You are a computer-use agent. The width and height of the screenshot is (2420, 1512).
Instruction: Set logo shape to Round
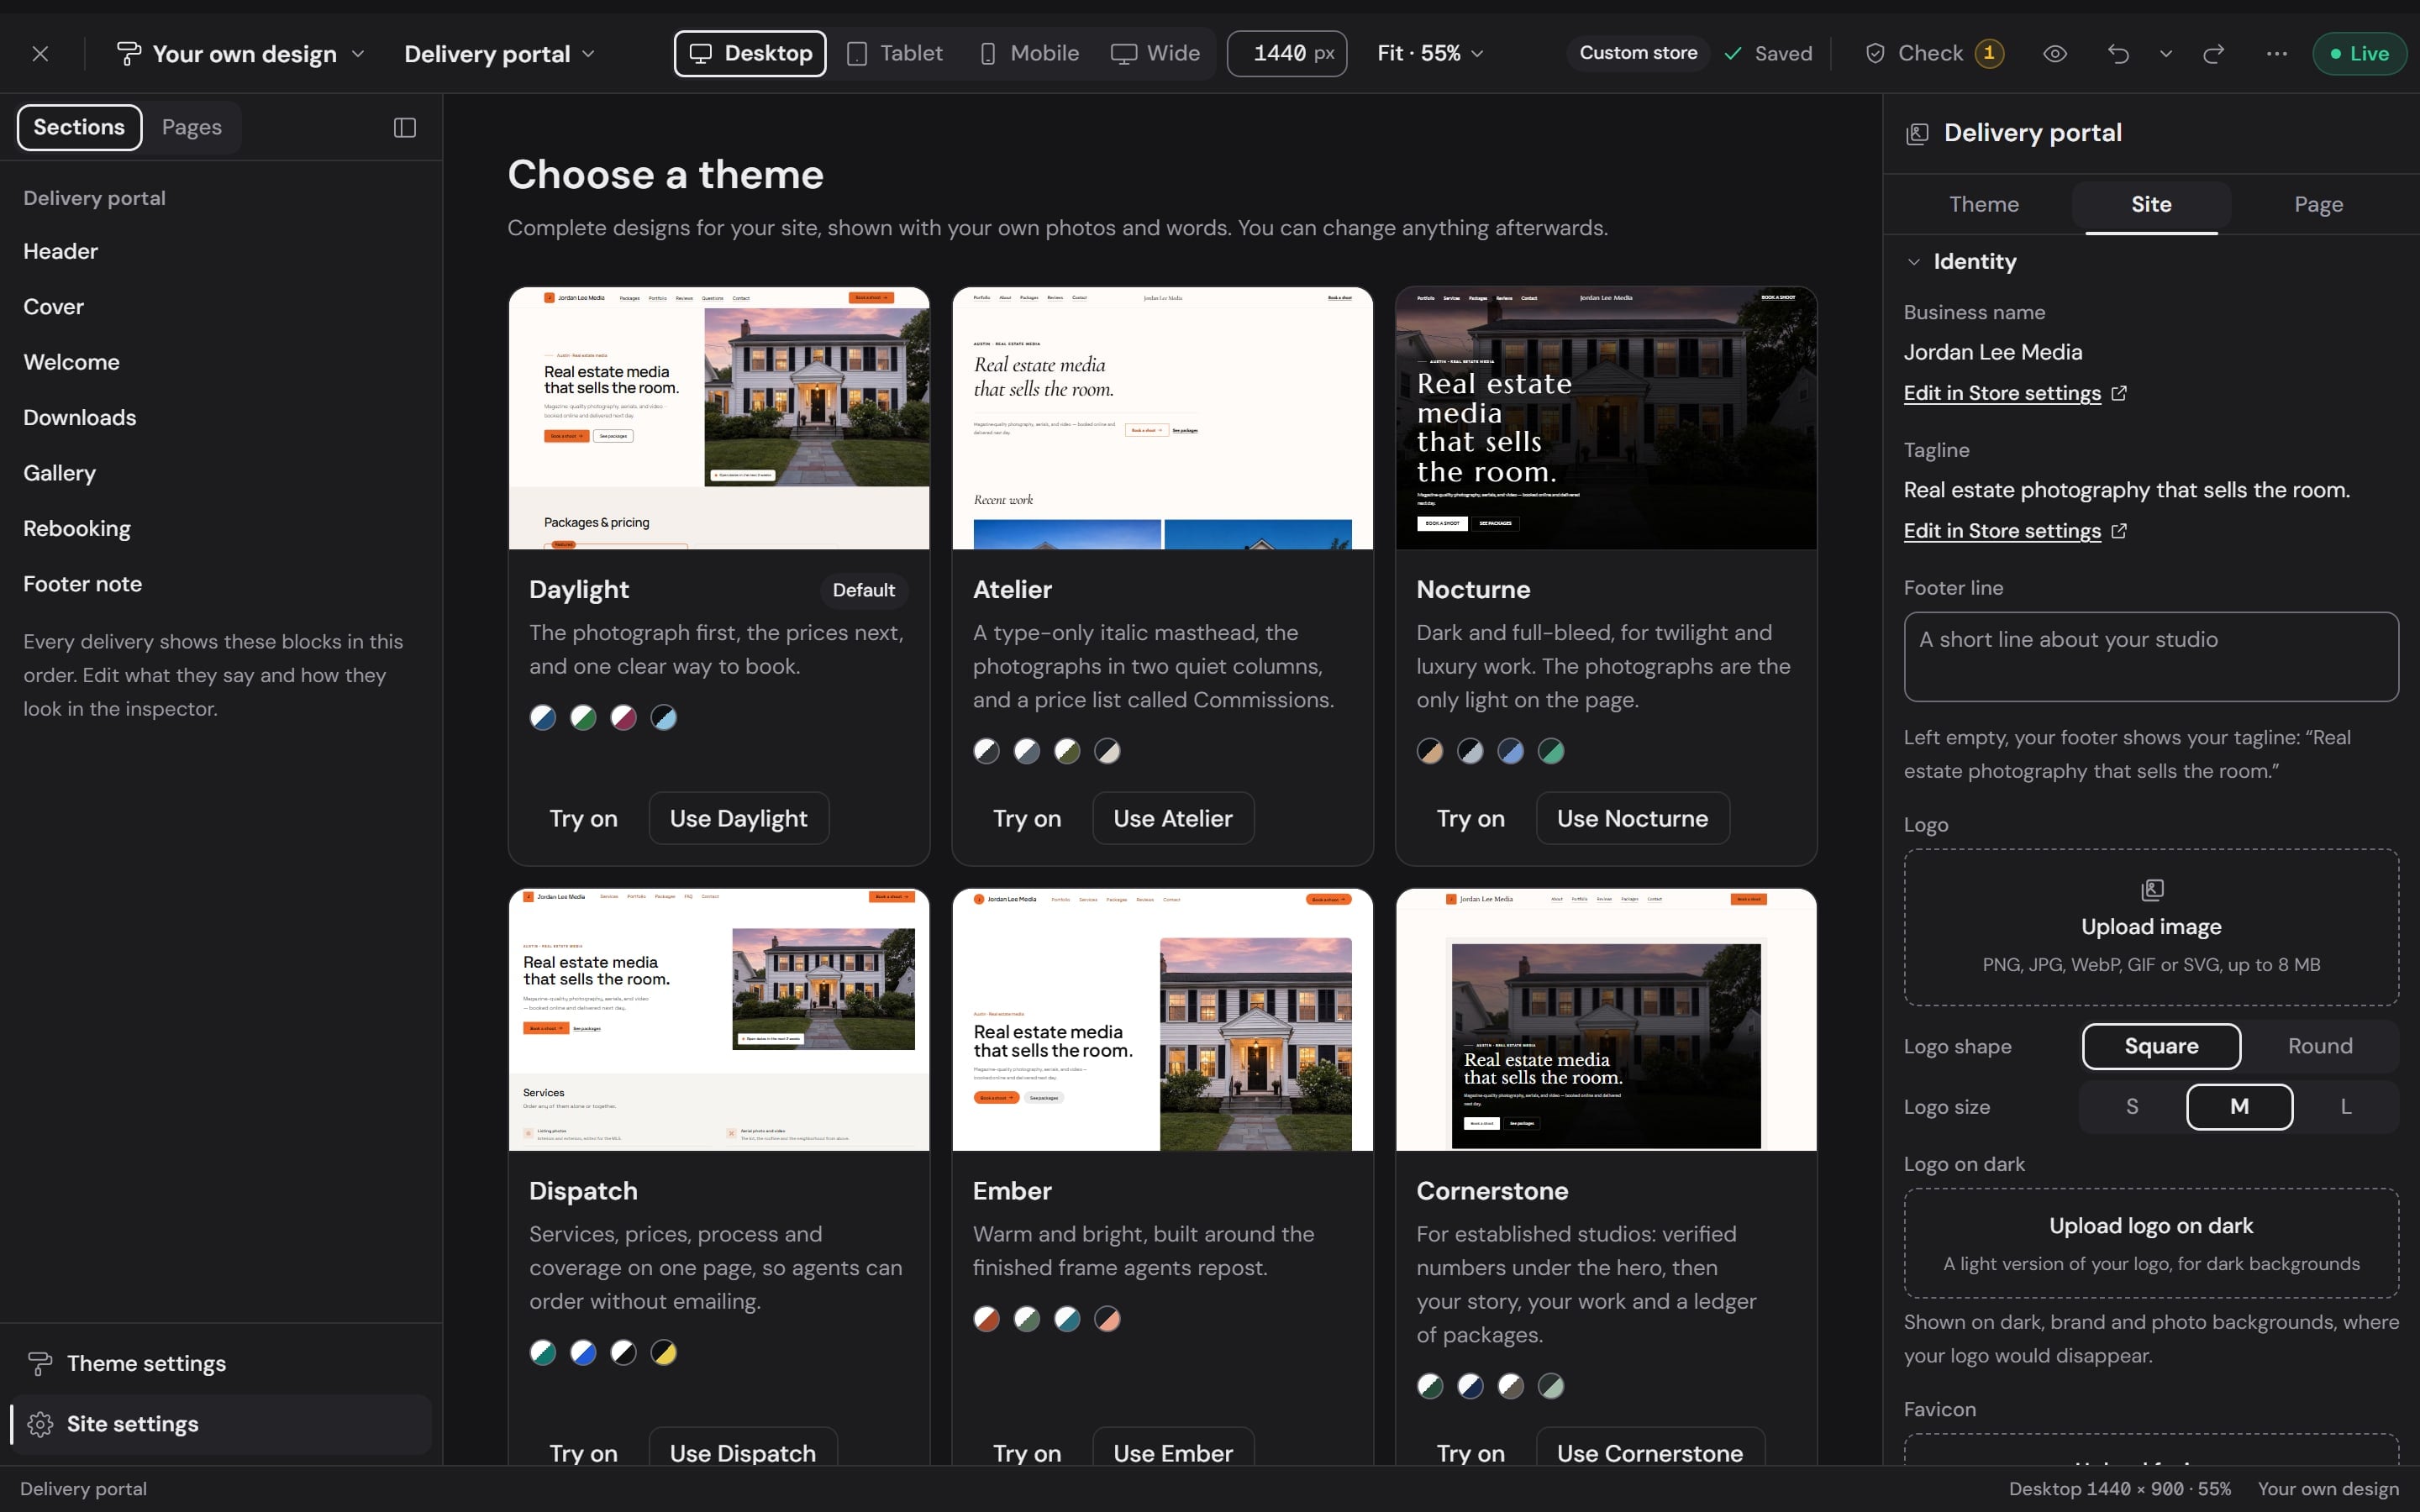[2320, 1046]
